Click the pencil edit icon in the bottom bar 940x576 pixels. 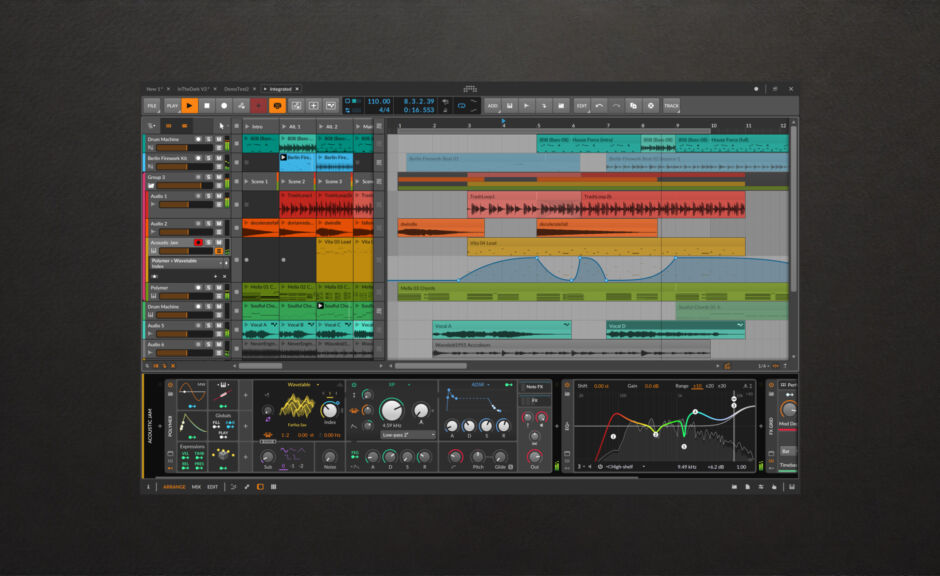tap(247, 487)
